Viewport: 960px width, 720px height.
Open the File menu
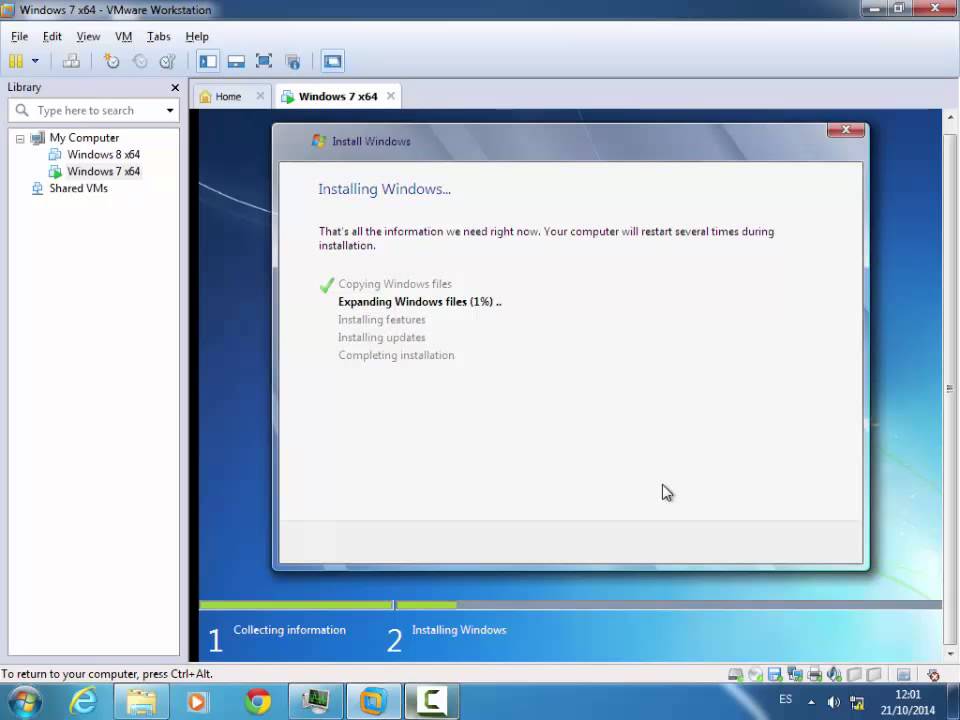click(x=19, y=37)
